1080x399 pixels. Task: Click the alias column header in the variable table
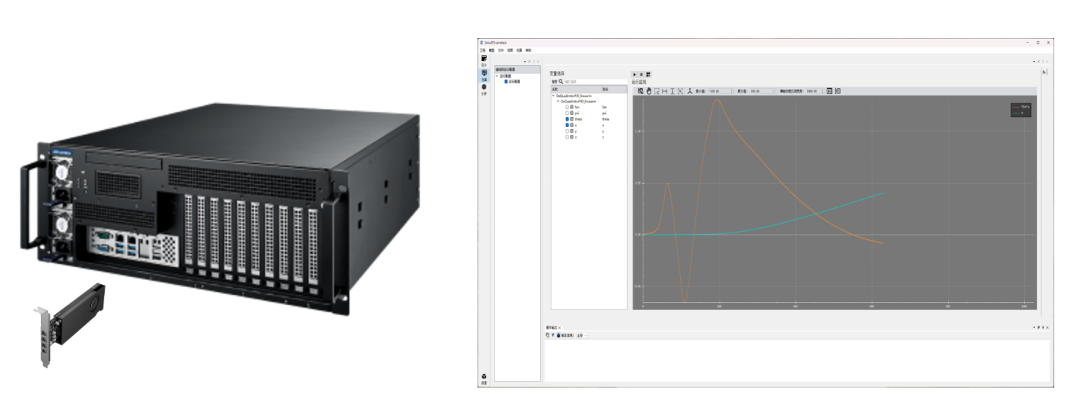pos(614,89)
